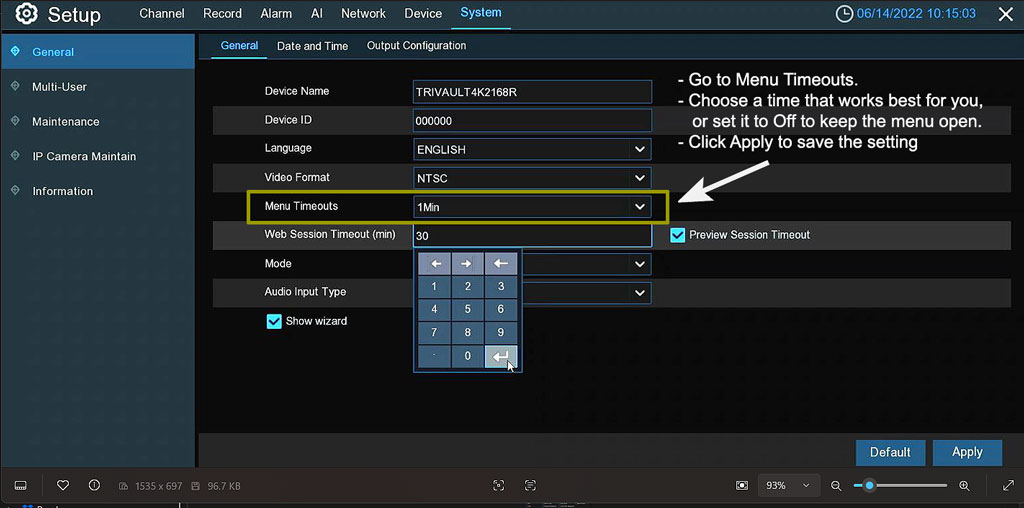Open the Alarm menu

pos(276,14)
